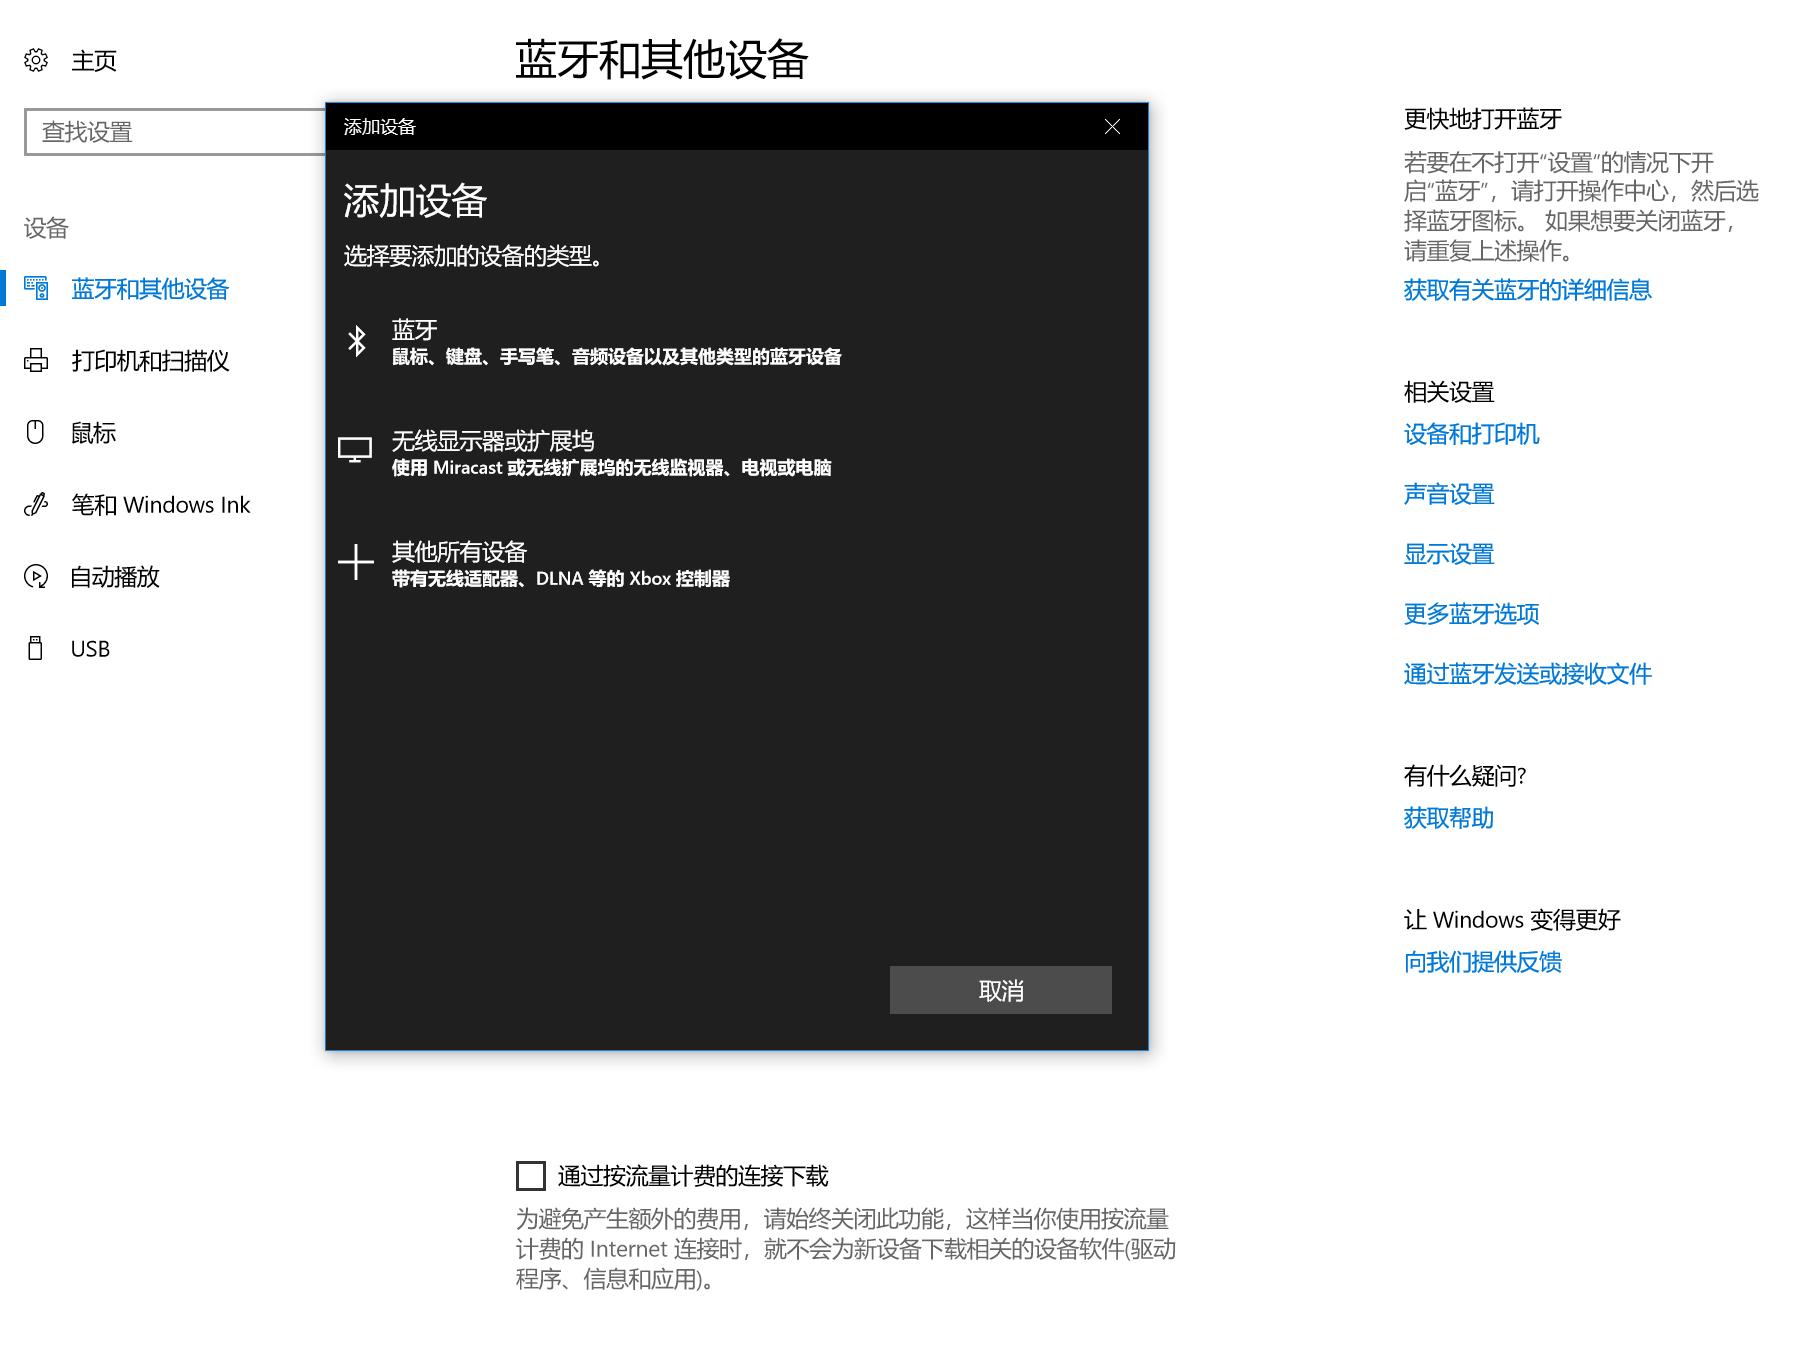1800x1350 pixels.
Task: Click the 让 Windows 变得更好 heading
Action: click(x=1512, y=920)
